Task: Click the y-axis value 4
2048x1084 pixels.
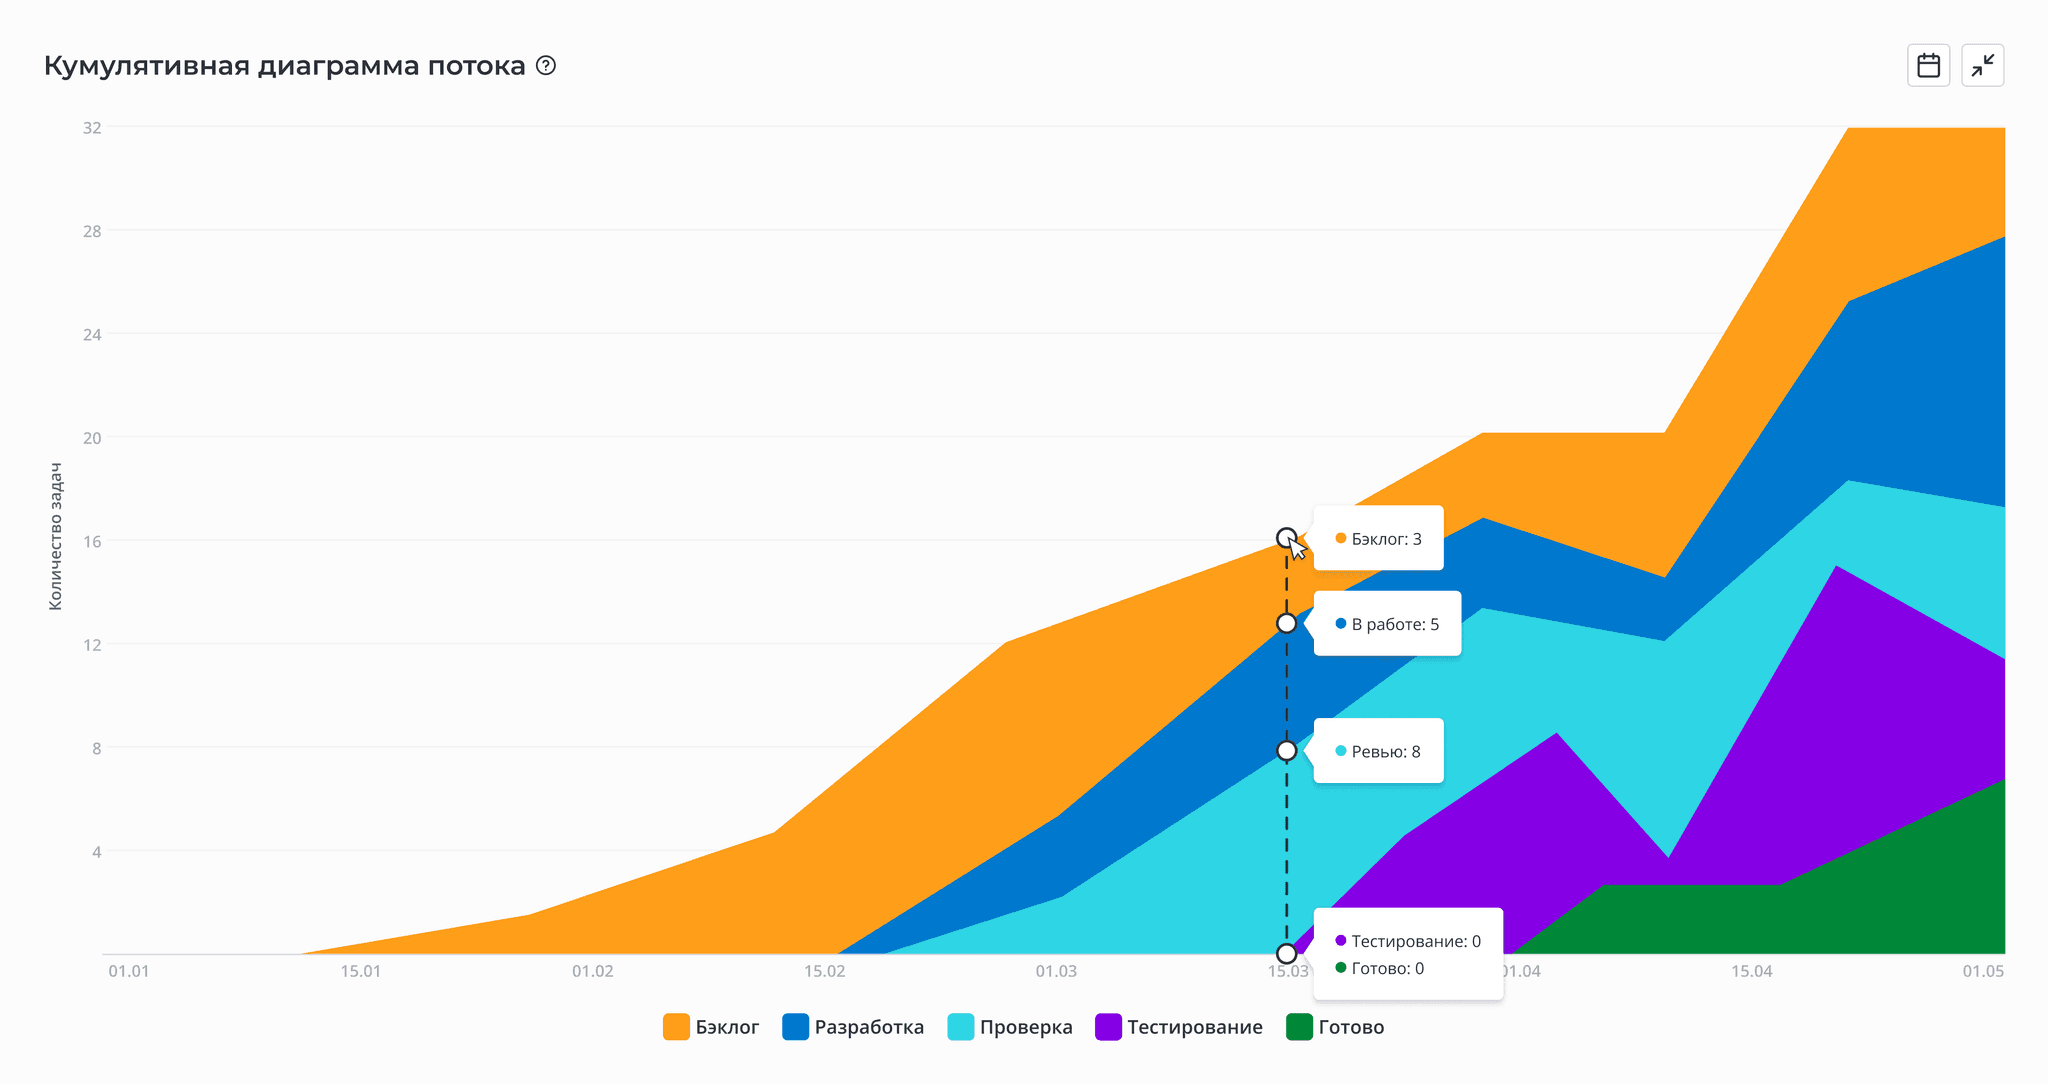Action: pos(96,852)
